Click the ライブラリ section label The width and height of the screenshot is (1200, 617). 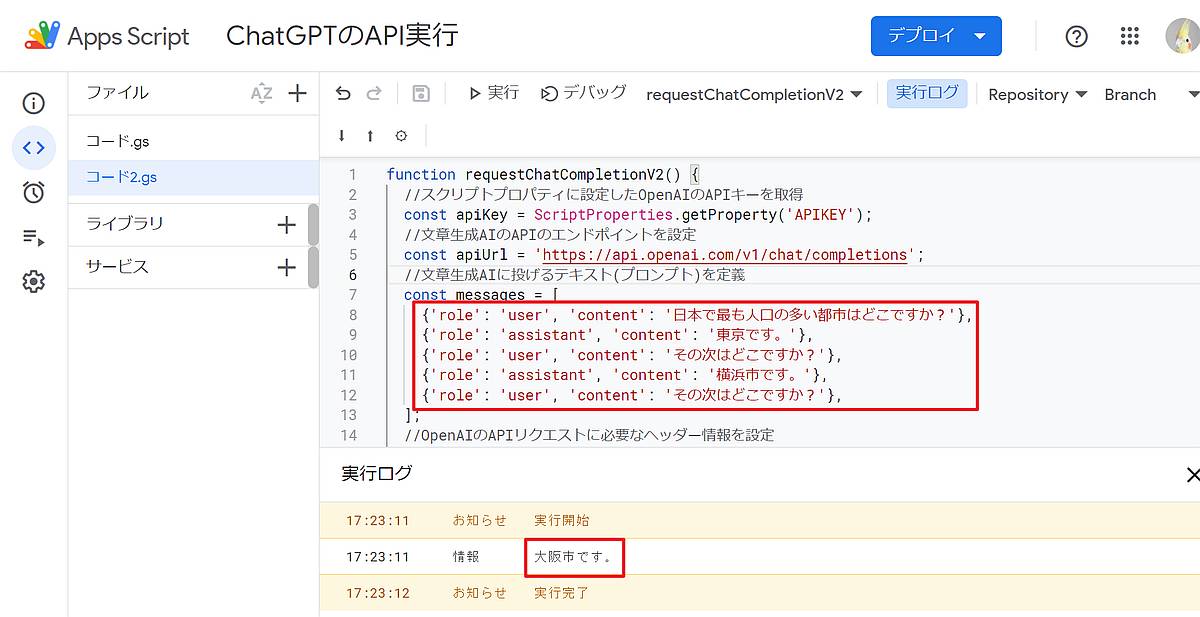[x=124, y=224]
